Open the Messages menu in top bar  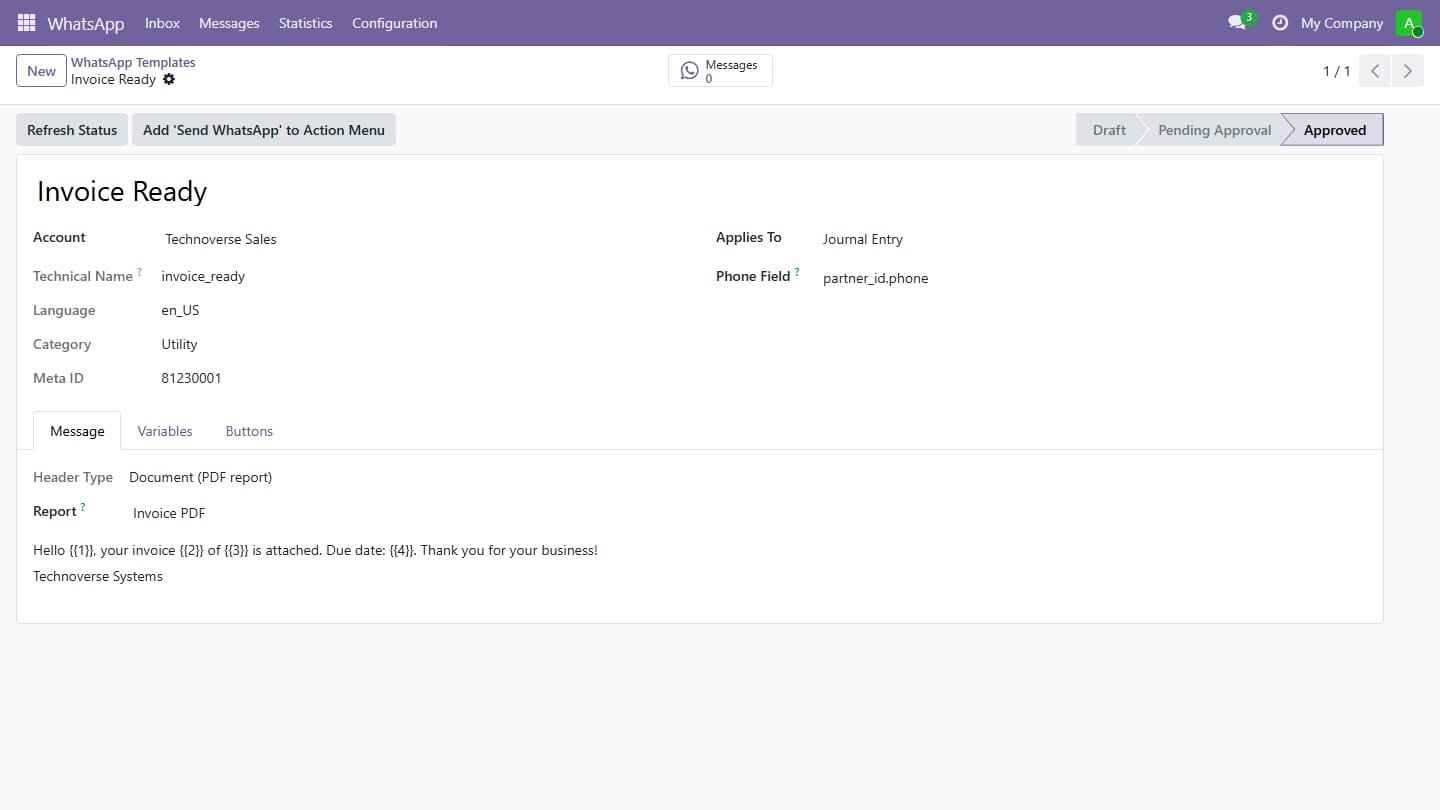(x=229, y=23)
